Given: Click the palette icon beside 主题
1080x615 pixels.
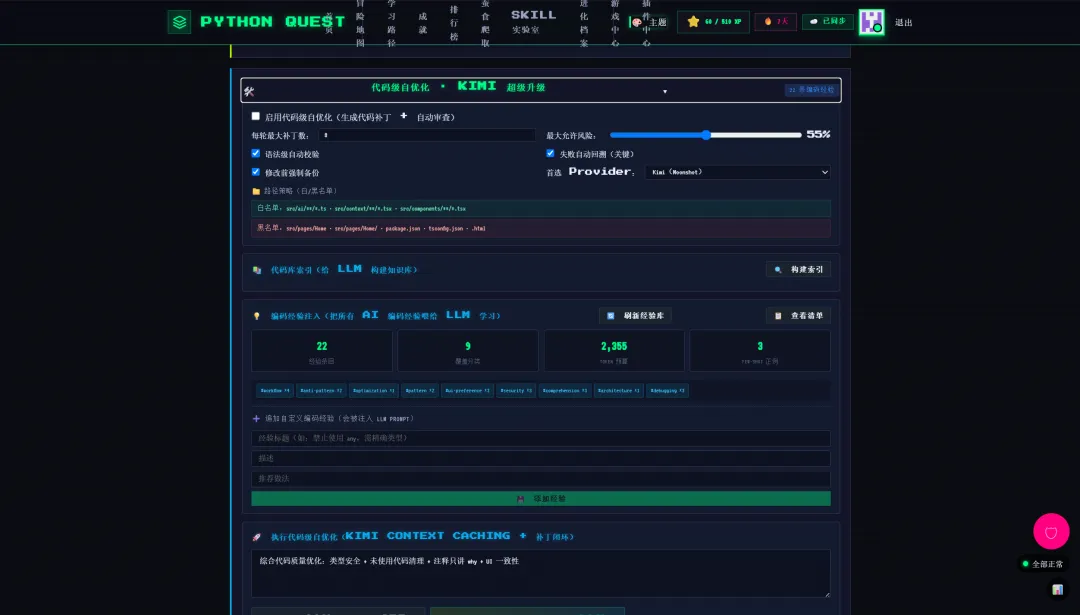Looking at the screenshot, I should [637, 22].
